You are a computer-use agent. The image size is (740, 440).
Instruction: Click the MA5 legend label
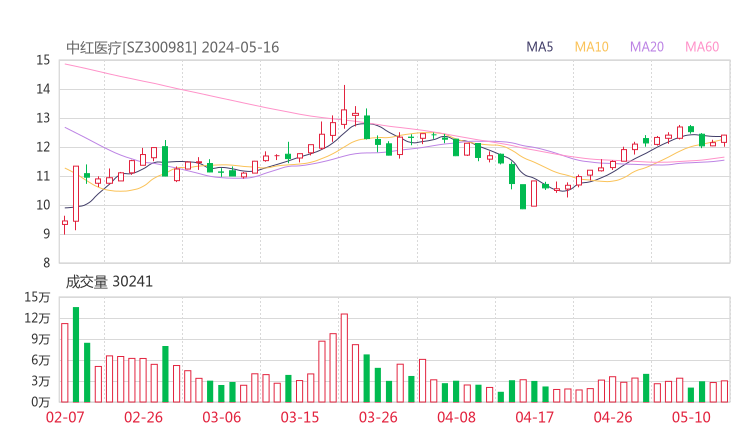(x=539, y=47)
